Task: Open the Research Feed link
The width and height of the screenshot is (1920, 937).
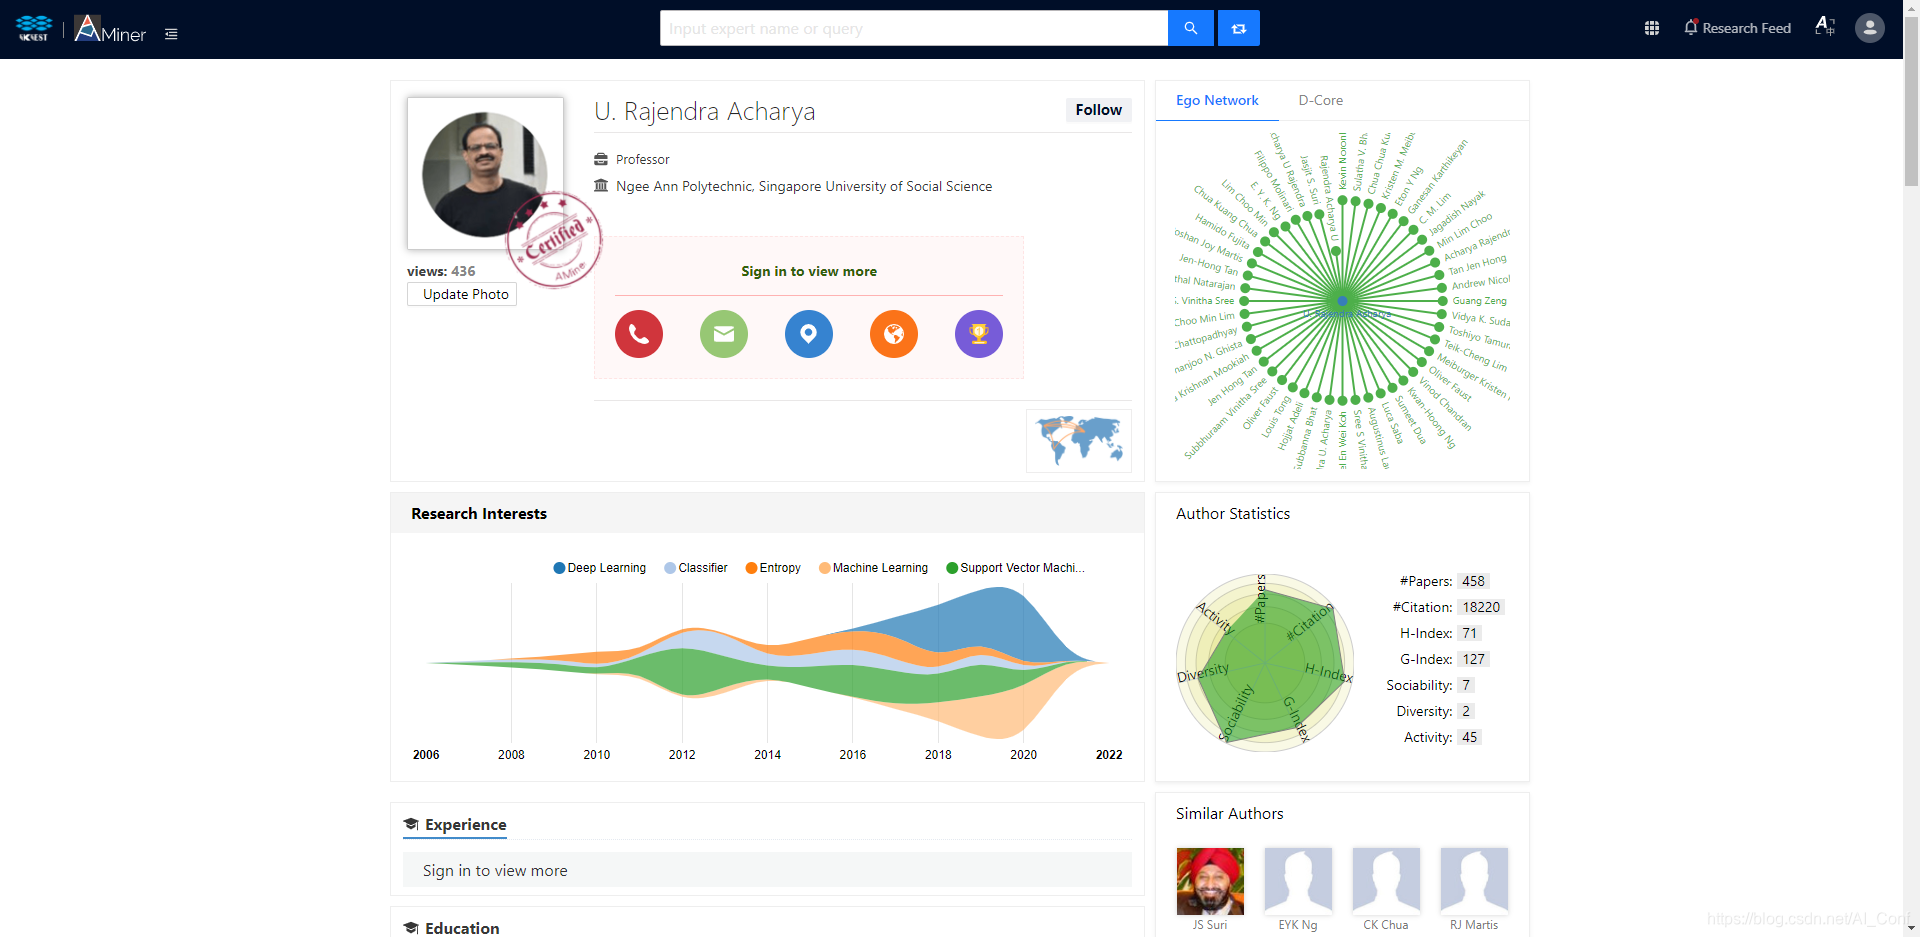Action: click(x=1746, y=28)
